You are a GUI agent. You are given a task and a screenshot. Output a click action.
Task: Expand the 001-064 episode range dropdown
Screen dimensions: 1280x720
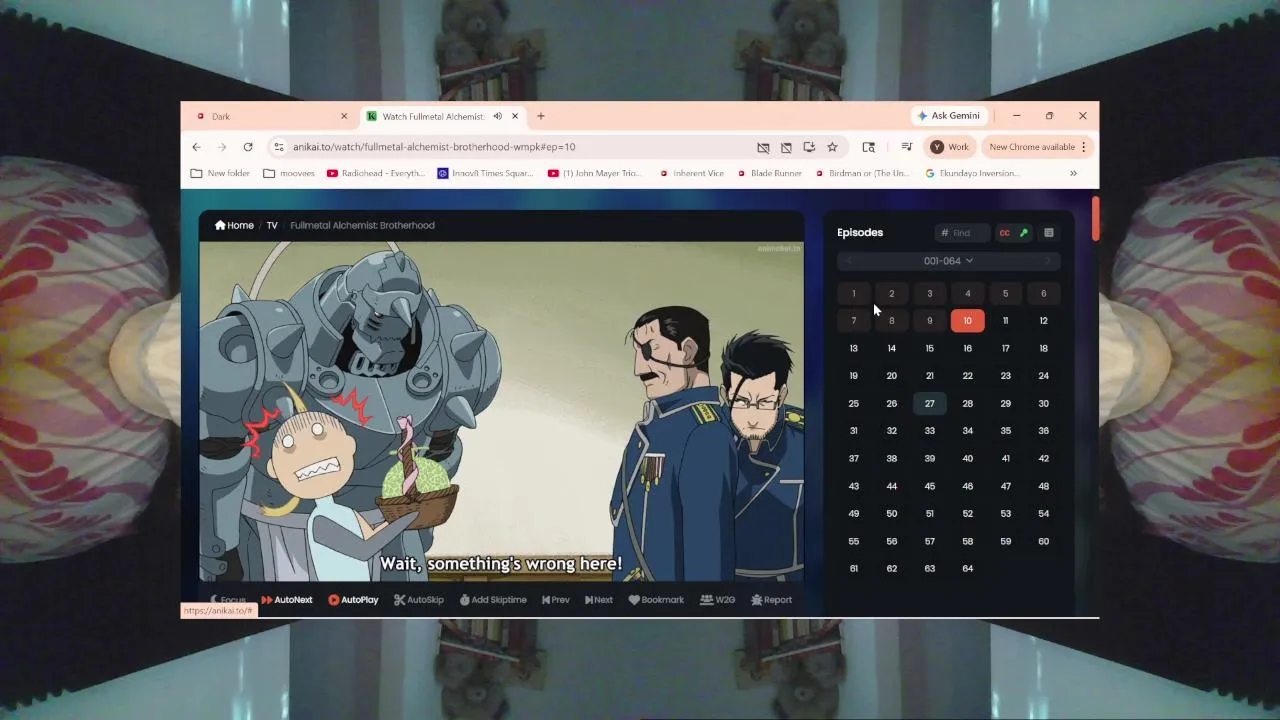coord(948,261)
